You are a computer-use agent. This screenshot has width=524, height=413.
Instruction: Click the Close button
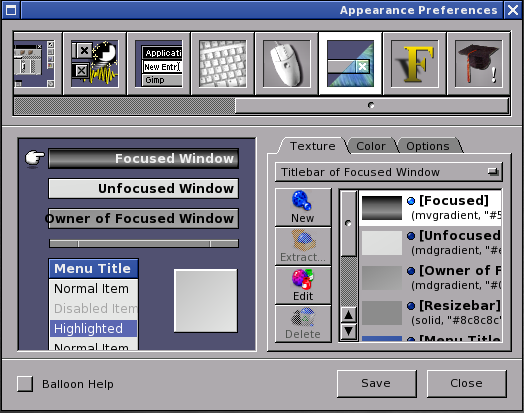point(467,384)
